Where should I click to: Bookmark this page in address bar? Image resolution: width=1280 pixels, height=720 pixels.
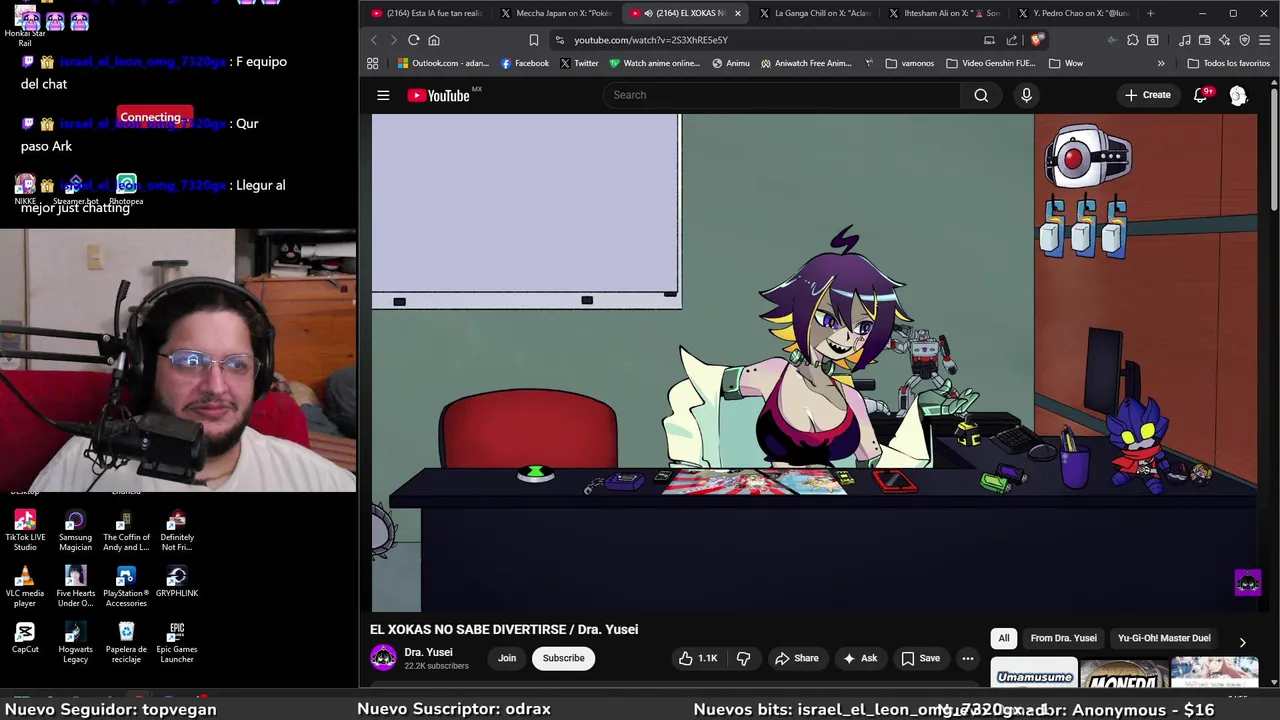[x=534, y=40]
